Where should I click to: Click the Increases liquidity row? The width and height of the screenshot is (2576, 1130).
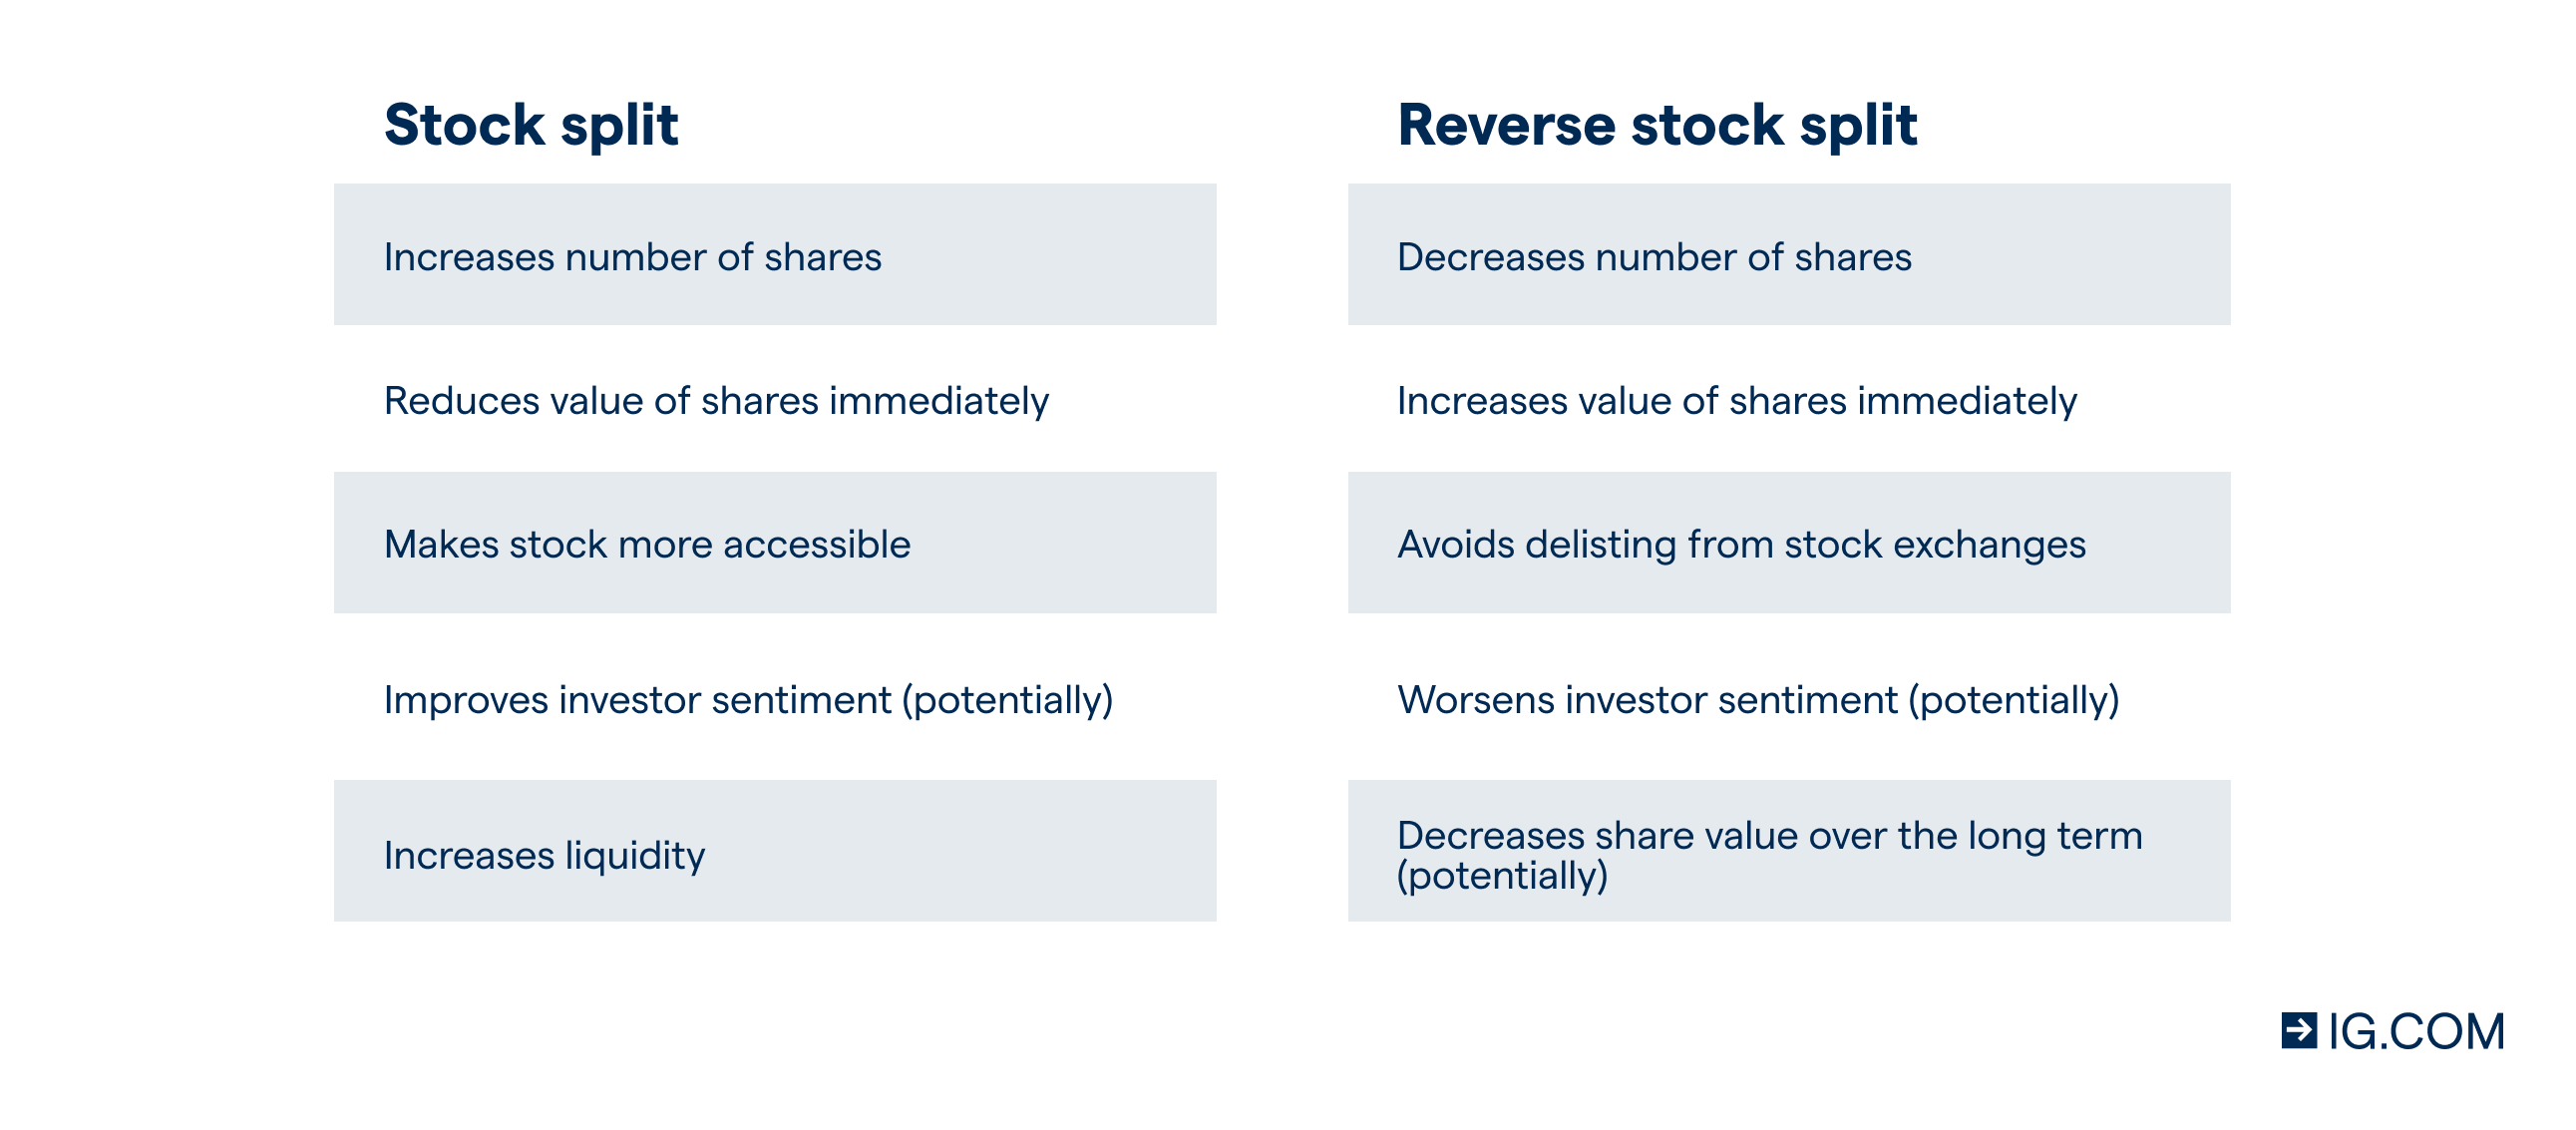775,850
